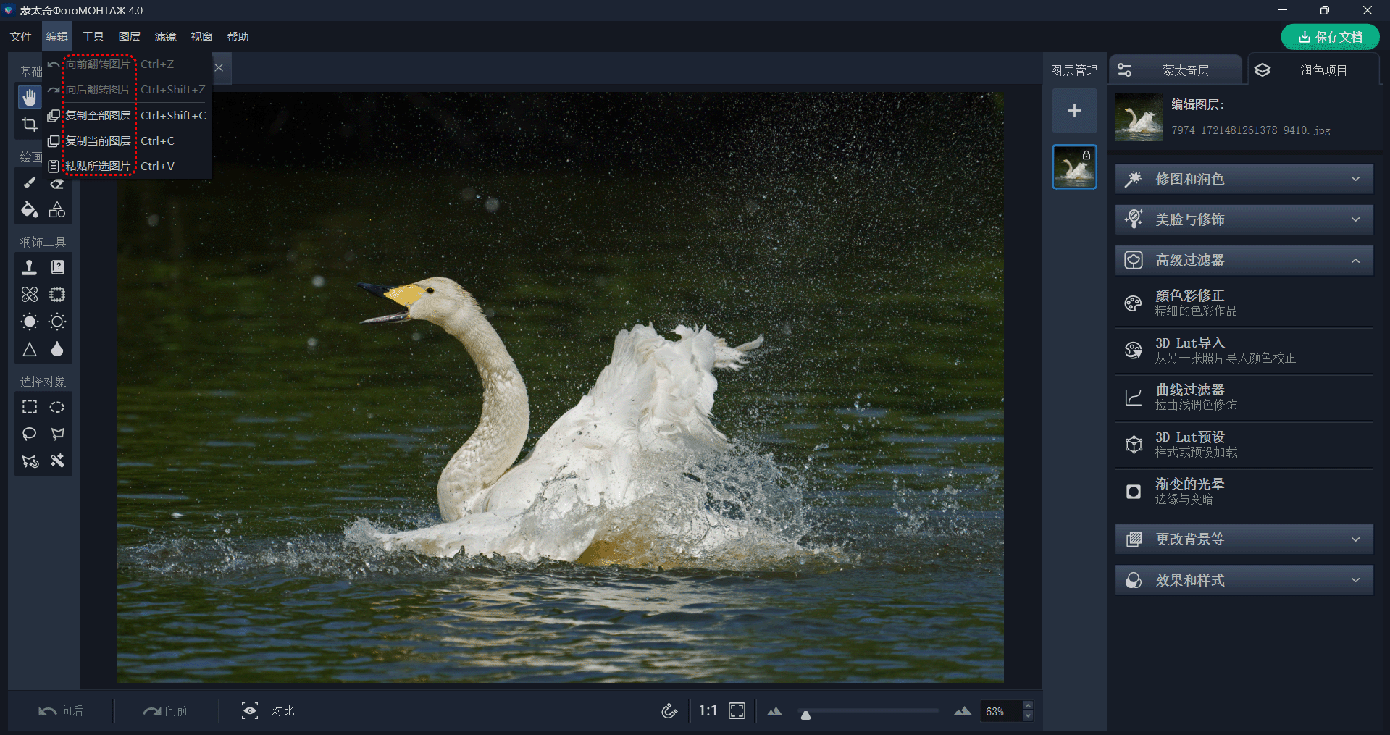Click the 63% zoom percentage field
1390x735 pixels.
point(1001,711)
